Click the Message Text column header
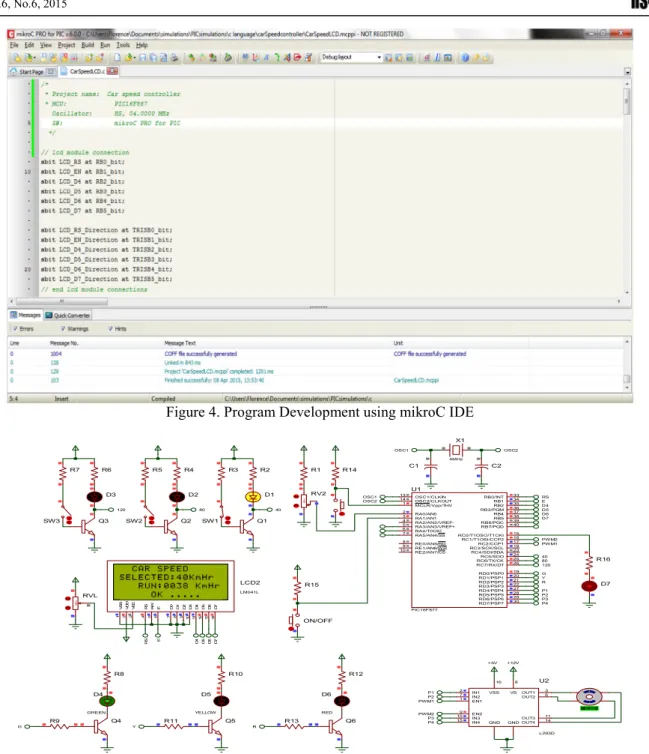Image resolution: width=649 pixels, height=754 pixels. [180, 343]
